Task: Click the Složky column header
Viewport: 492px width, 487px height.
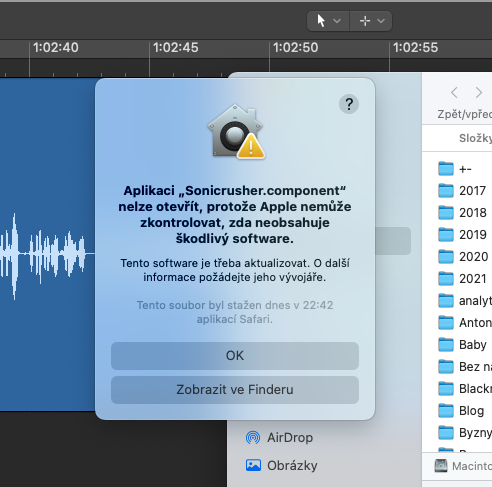Action: pos(475,138)
